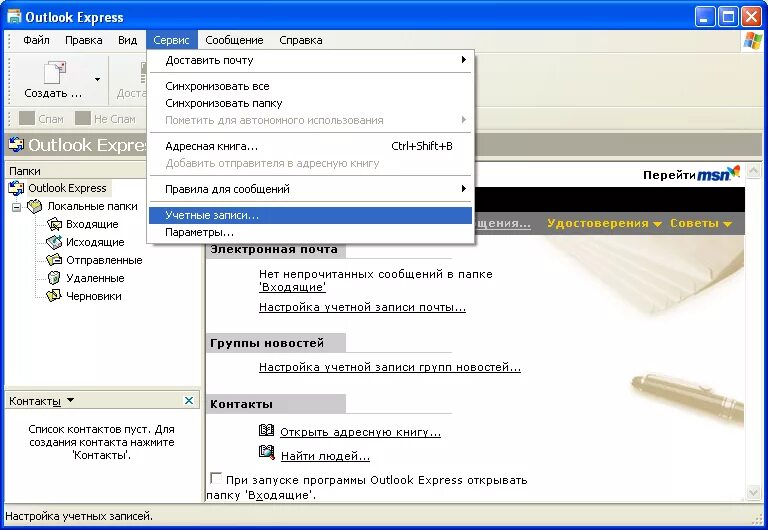This screenshot has width=768, height=530.
Task: Minimize the Outlook Express window
Action: click(704, 18)
